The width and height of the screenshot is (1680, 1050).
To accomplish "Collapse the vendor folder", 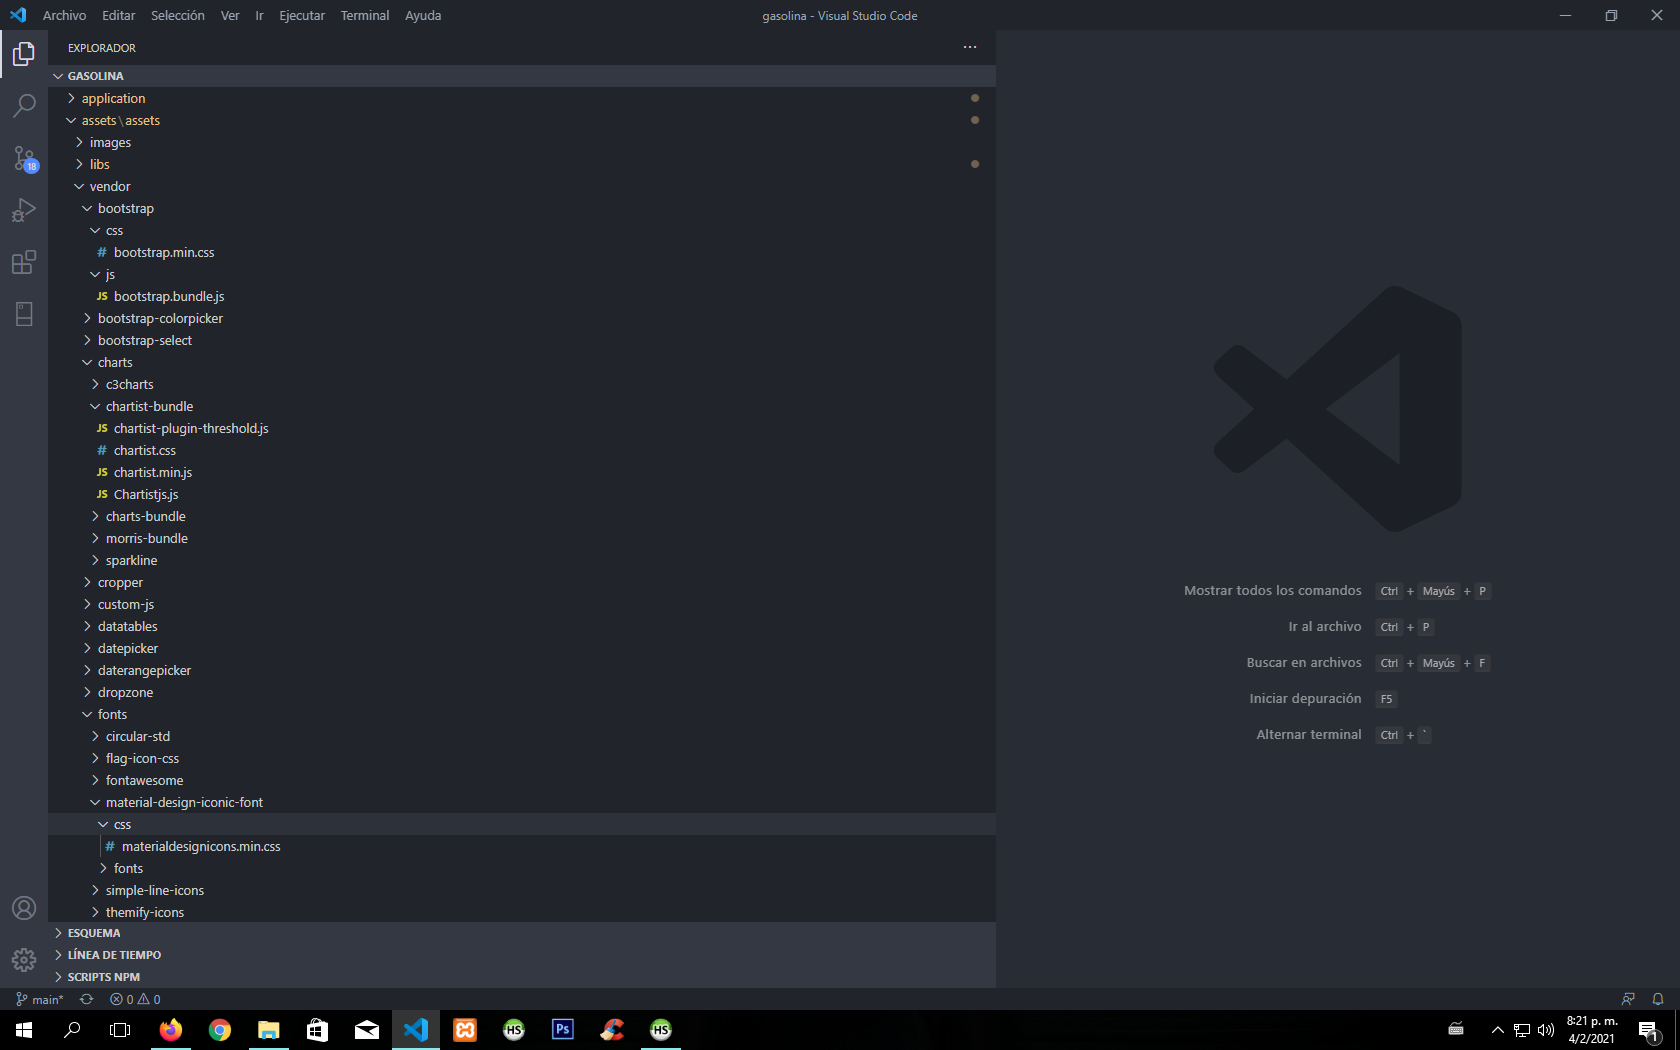I will tap(522, 186).
